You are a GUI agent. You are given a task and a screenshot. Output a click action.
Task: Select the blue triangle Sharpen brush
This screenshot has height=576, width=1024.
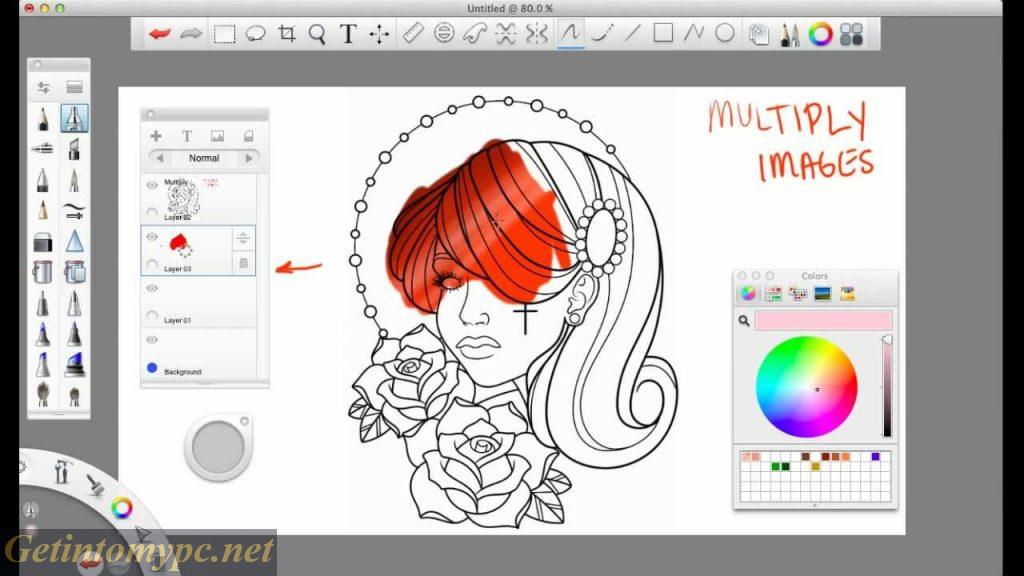tap(74, 241)
